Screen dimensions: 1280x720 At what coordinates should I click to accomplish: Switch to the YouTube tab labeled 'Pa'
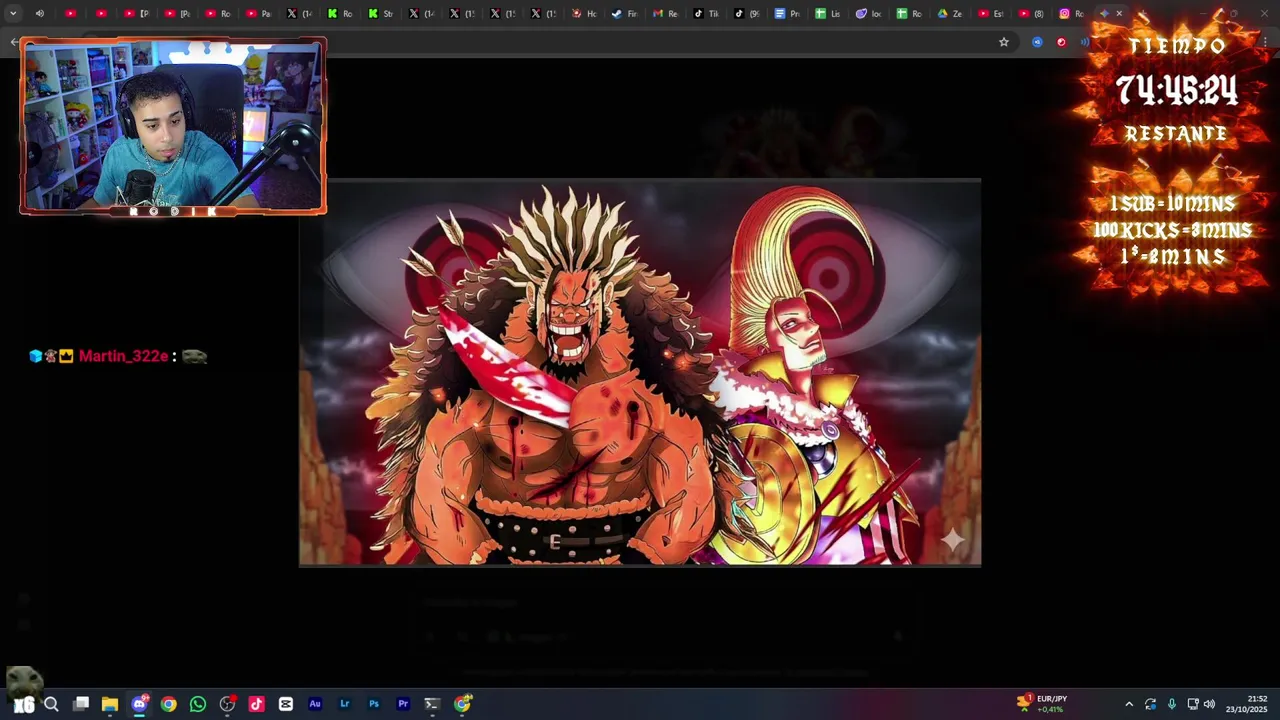tap(259, 14)
